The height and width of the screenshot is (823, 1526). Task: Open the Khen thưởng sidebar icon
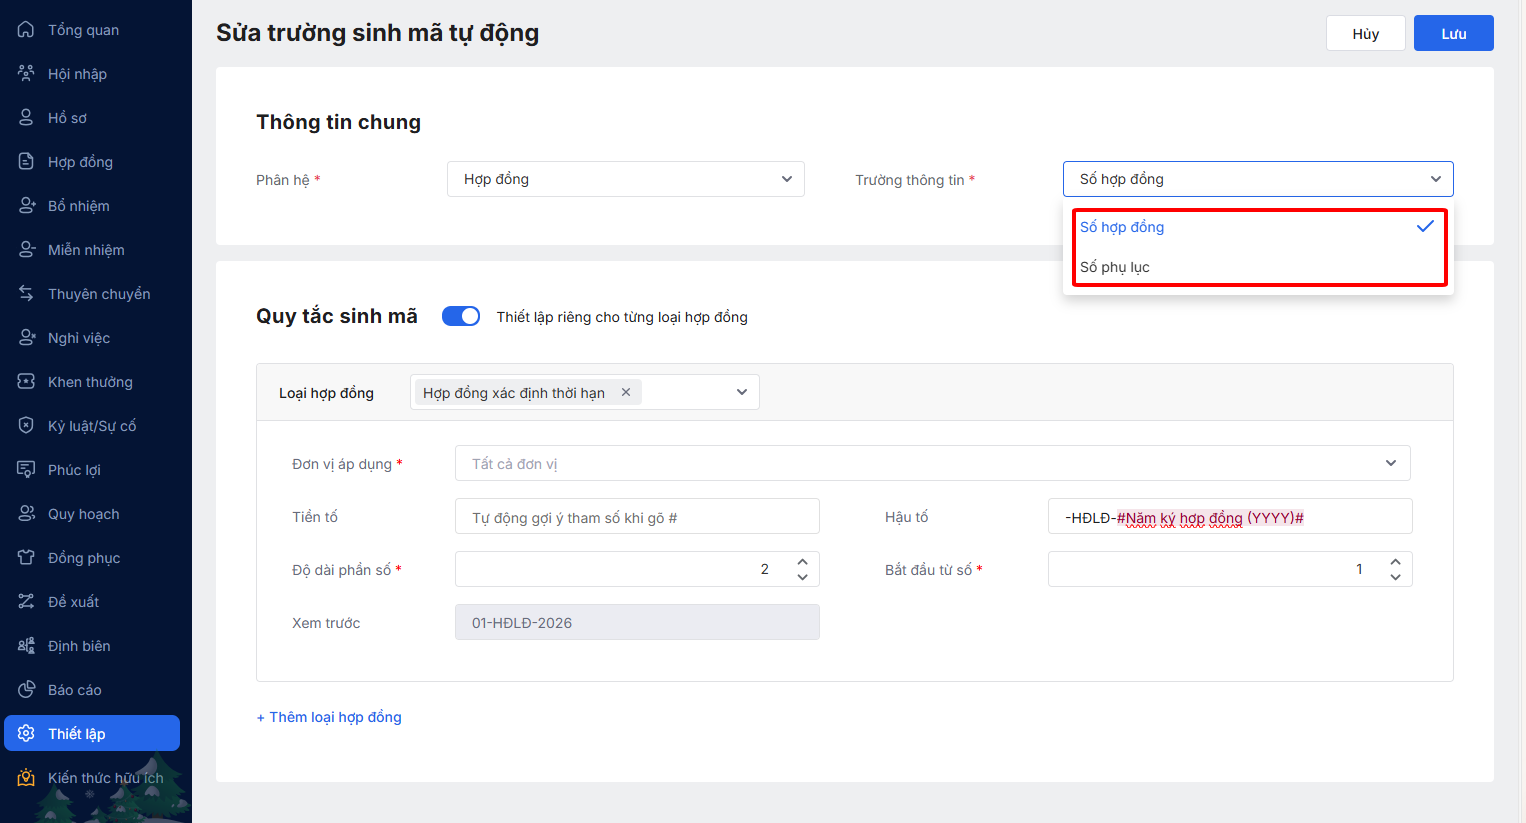(26, 382)
